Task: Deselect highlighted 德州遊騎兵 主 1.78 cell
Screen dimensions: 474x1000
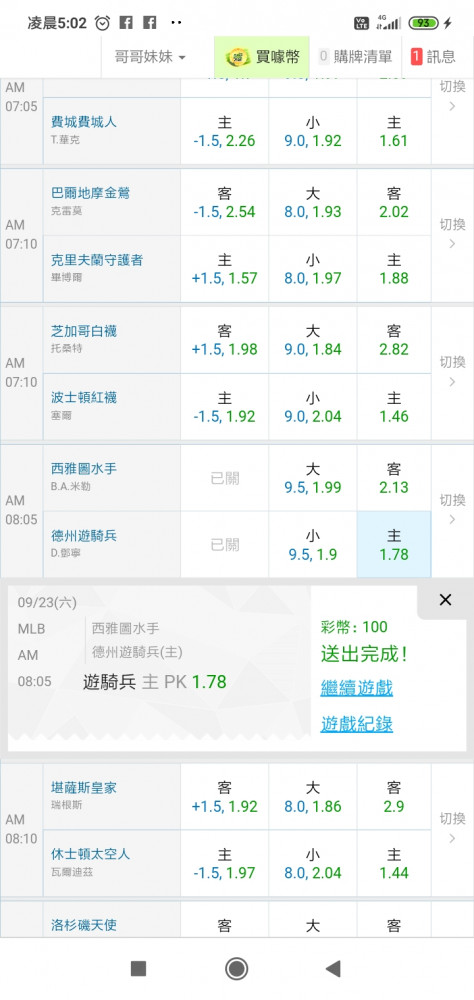Action: point(394,545)
